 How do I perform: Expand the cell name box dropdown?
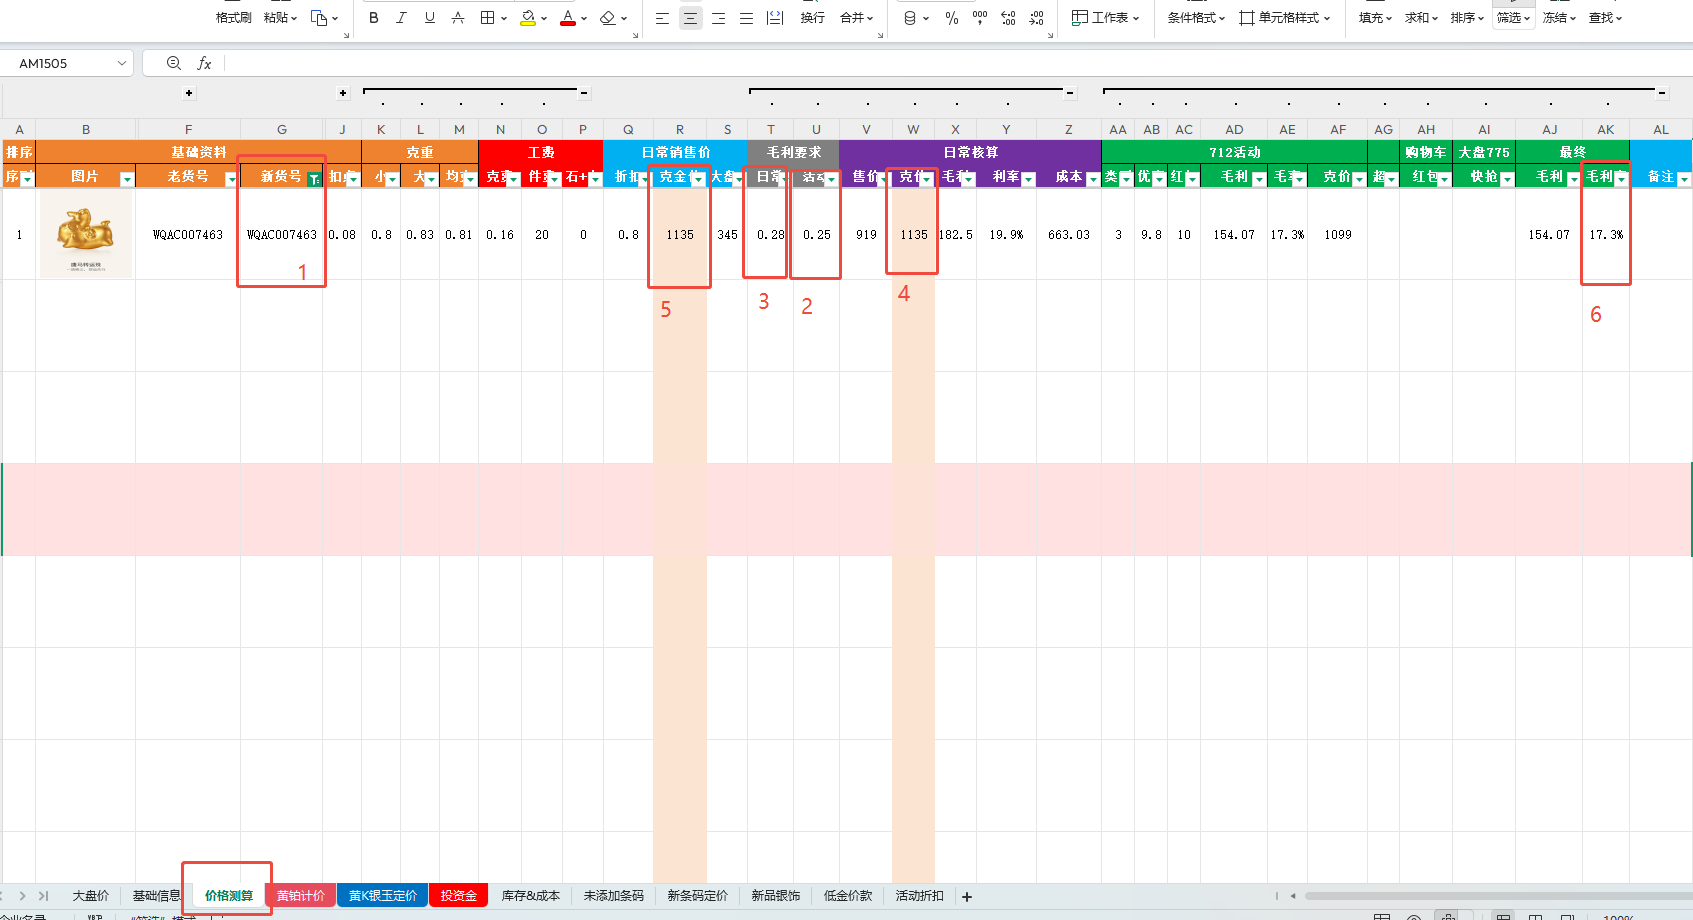[122, 63]
